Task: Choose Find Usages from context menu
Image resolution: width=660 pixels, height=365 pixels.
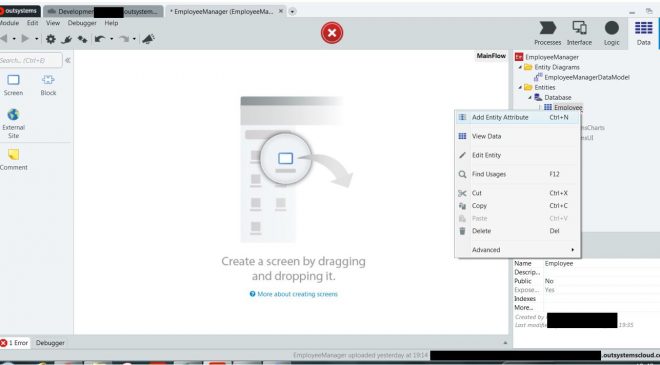Action: [518, 174]
